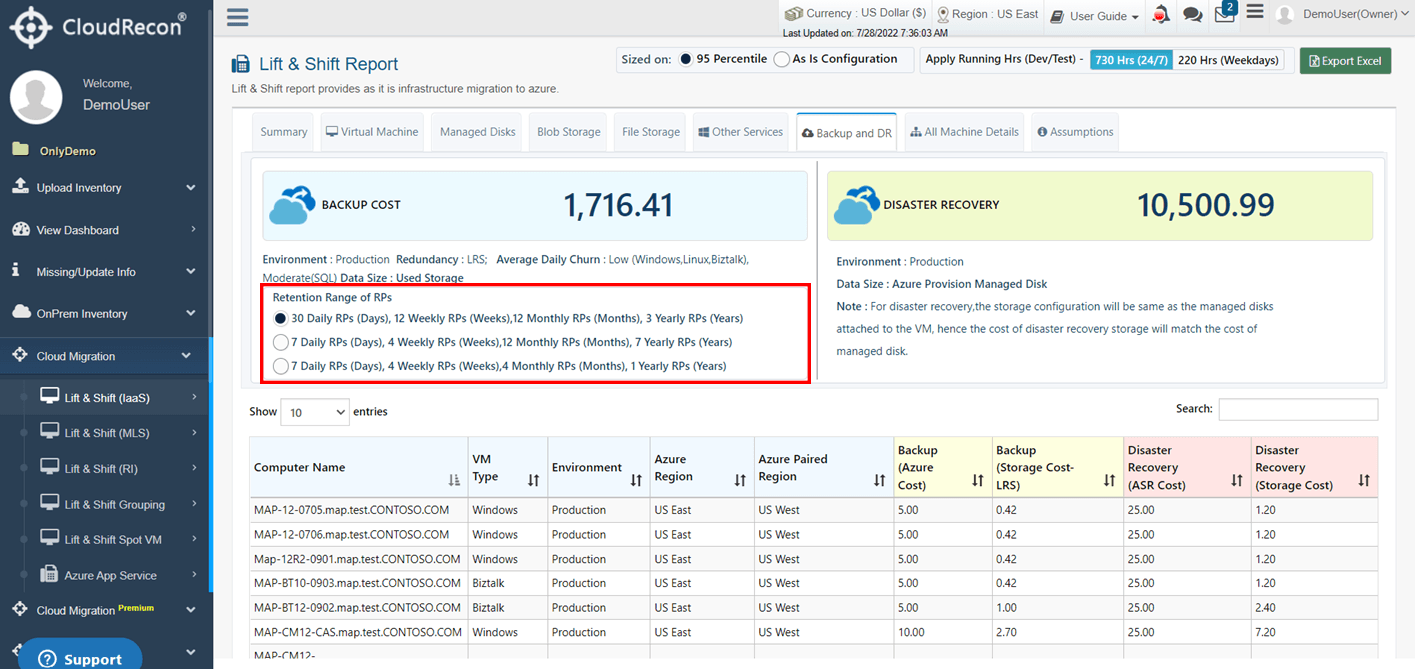1415x669 pixels.
Task: Open the entries-per-page dropdown
Action: (x=315, y=412)
